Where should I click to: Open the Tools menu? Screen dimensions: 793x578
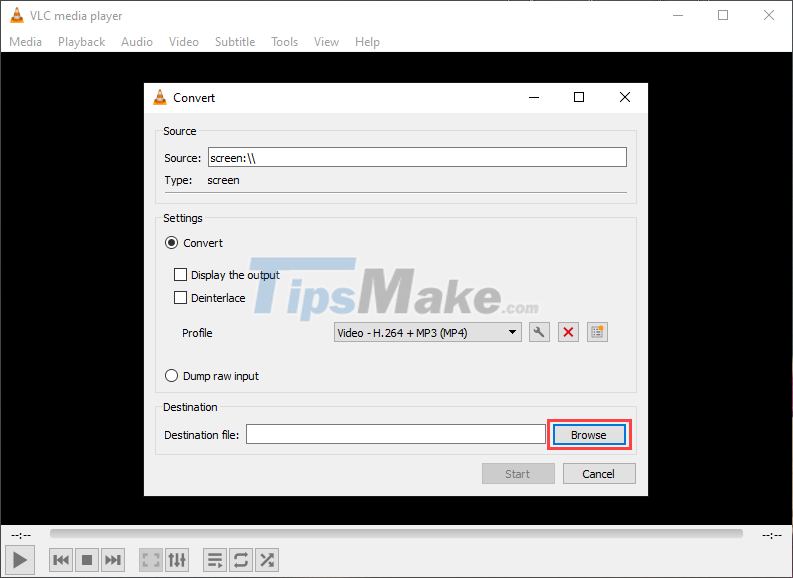(x=284, y=41)
